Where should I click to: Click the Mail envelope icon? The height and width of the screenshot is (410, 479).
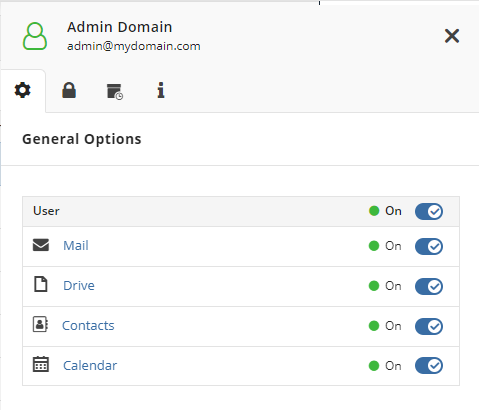41,245
